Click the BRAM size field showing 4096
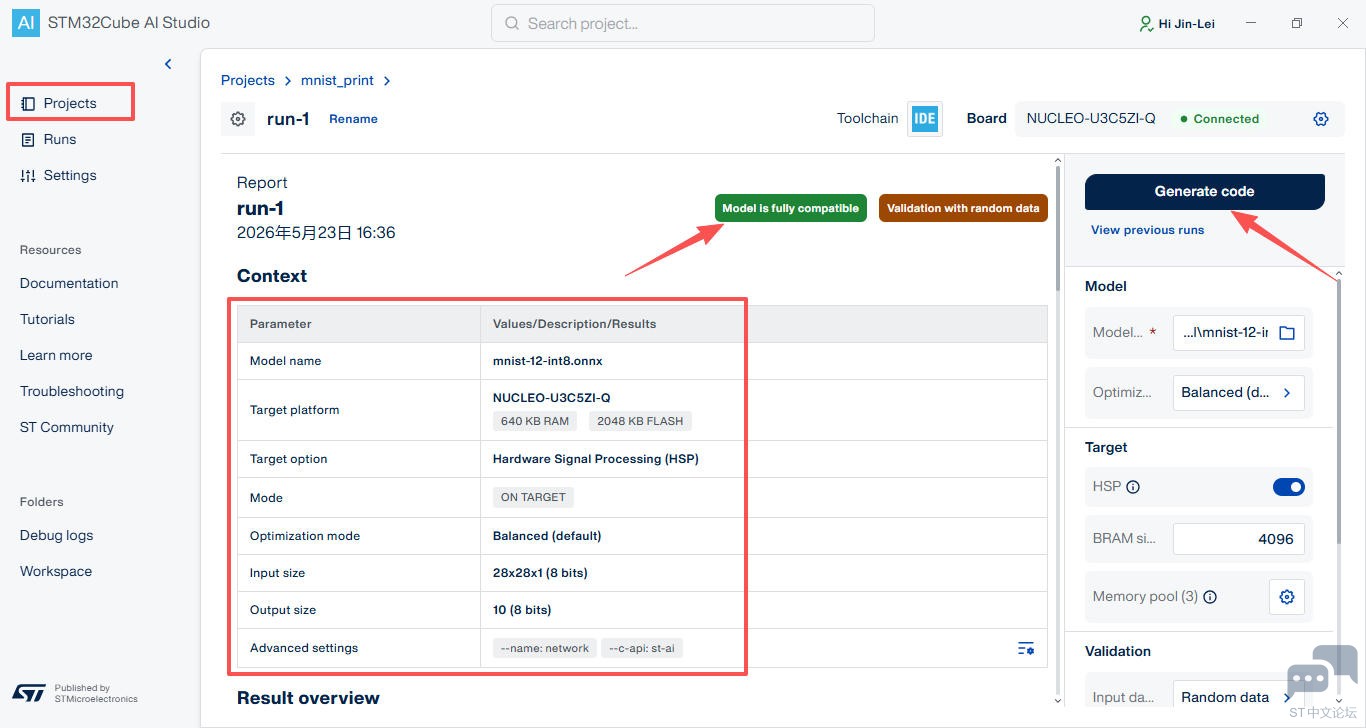 (1239, 539)
